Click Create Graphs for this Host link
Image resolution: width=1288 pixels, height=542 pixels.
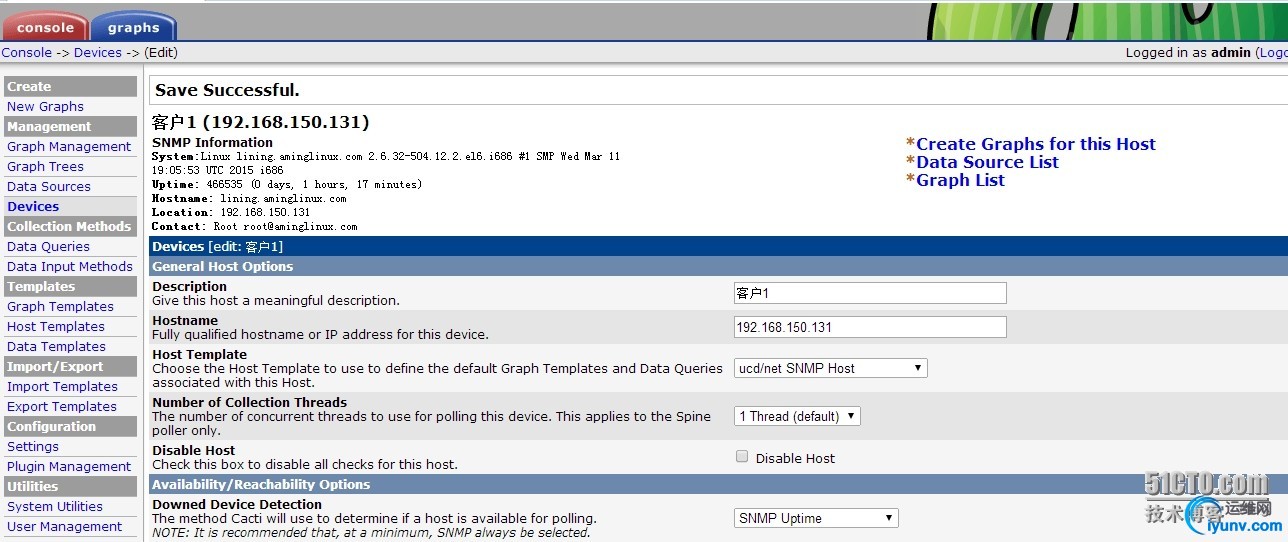coord(1036,144)
